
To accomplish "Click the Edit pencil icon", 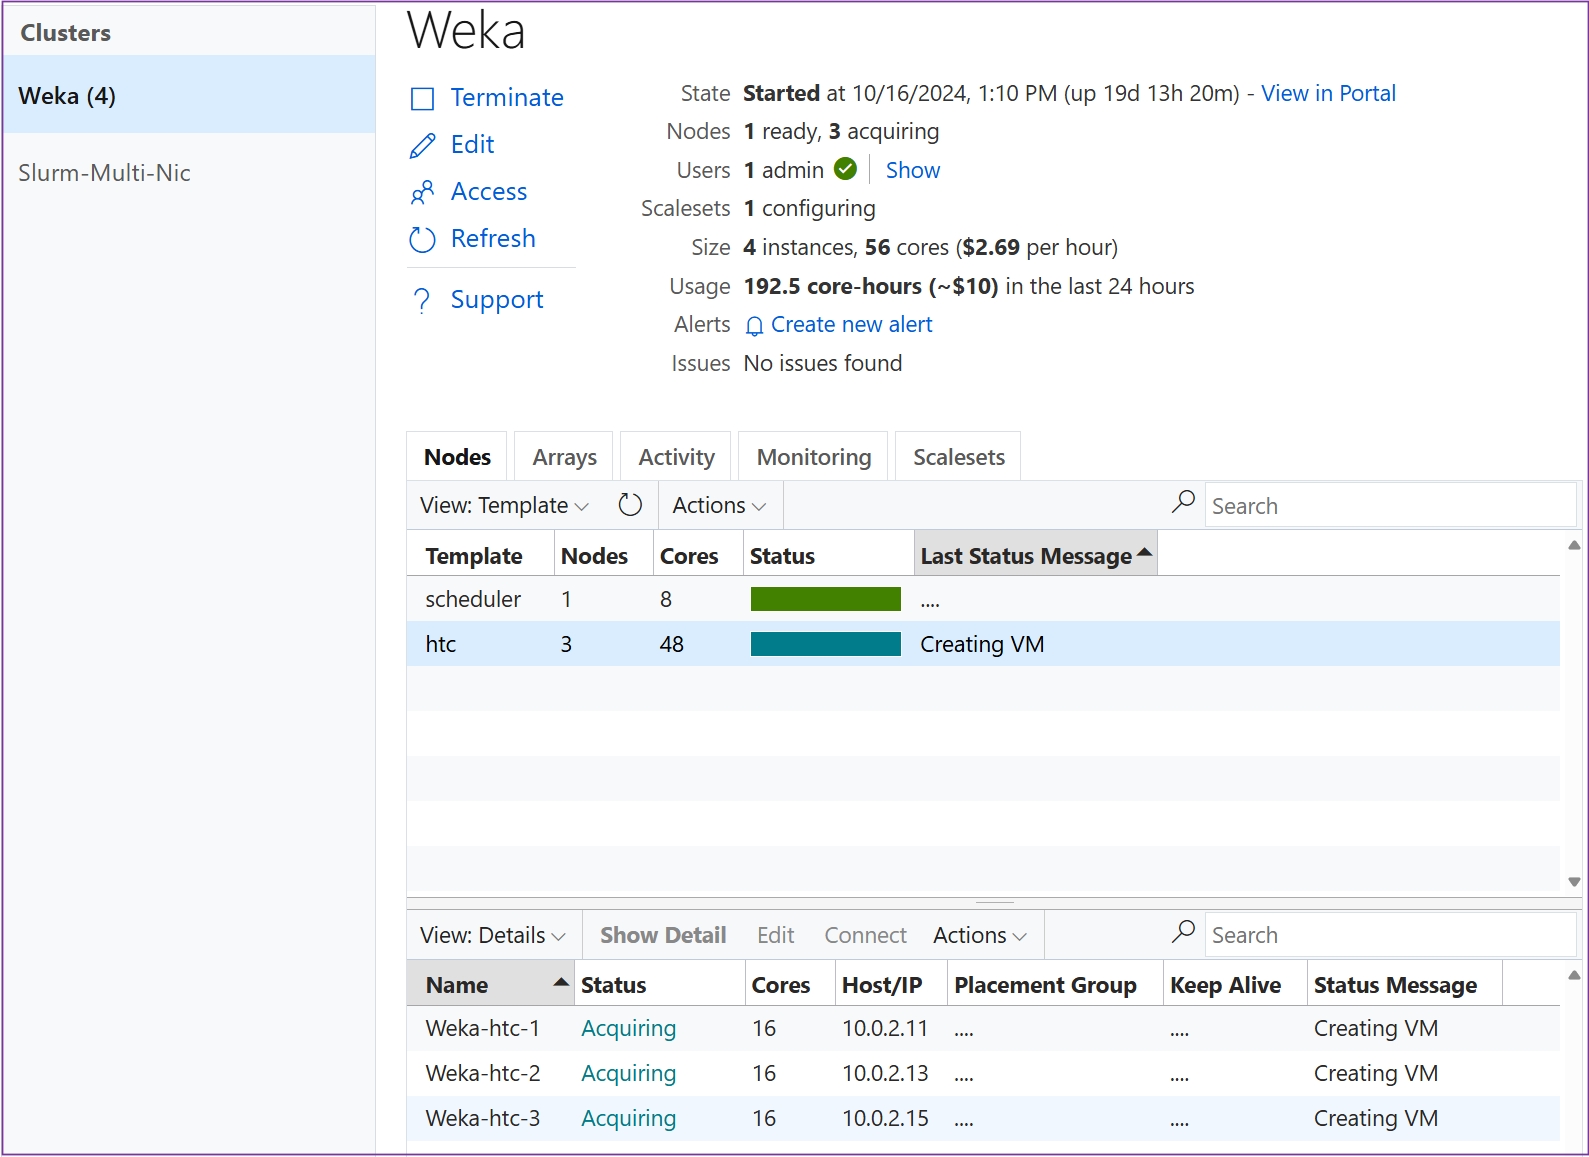I will pos(423,146).
